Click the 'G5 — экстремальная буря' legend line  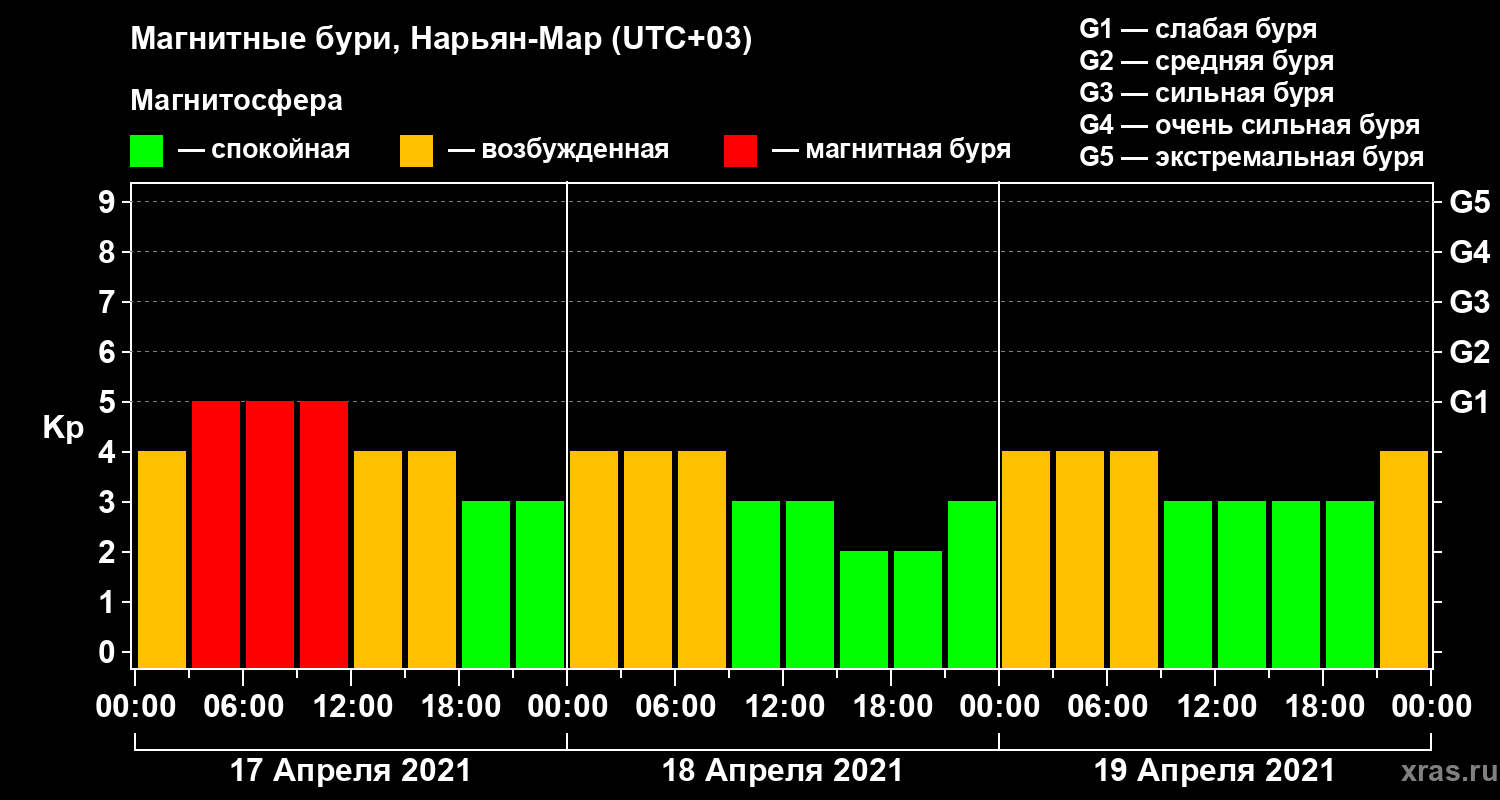click(x=1251, y=158)
